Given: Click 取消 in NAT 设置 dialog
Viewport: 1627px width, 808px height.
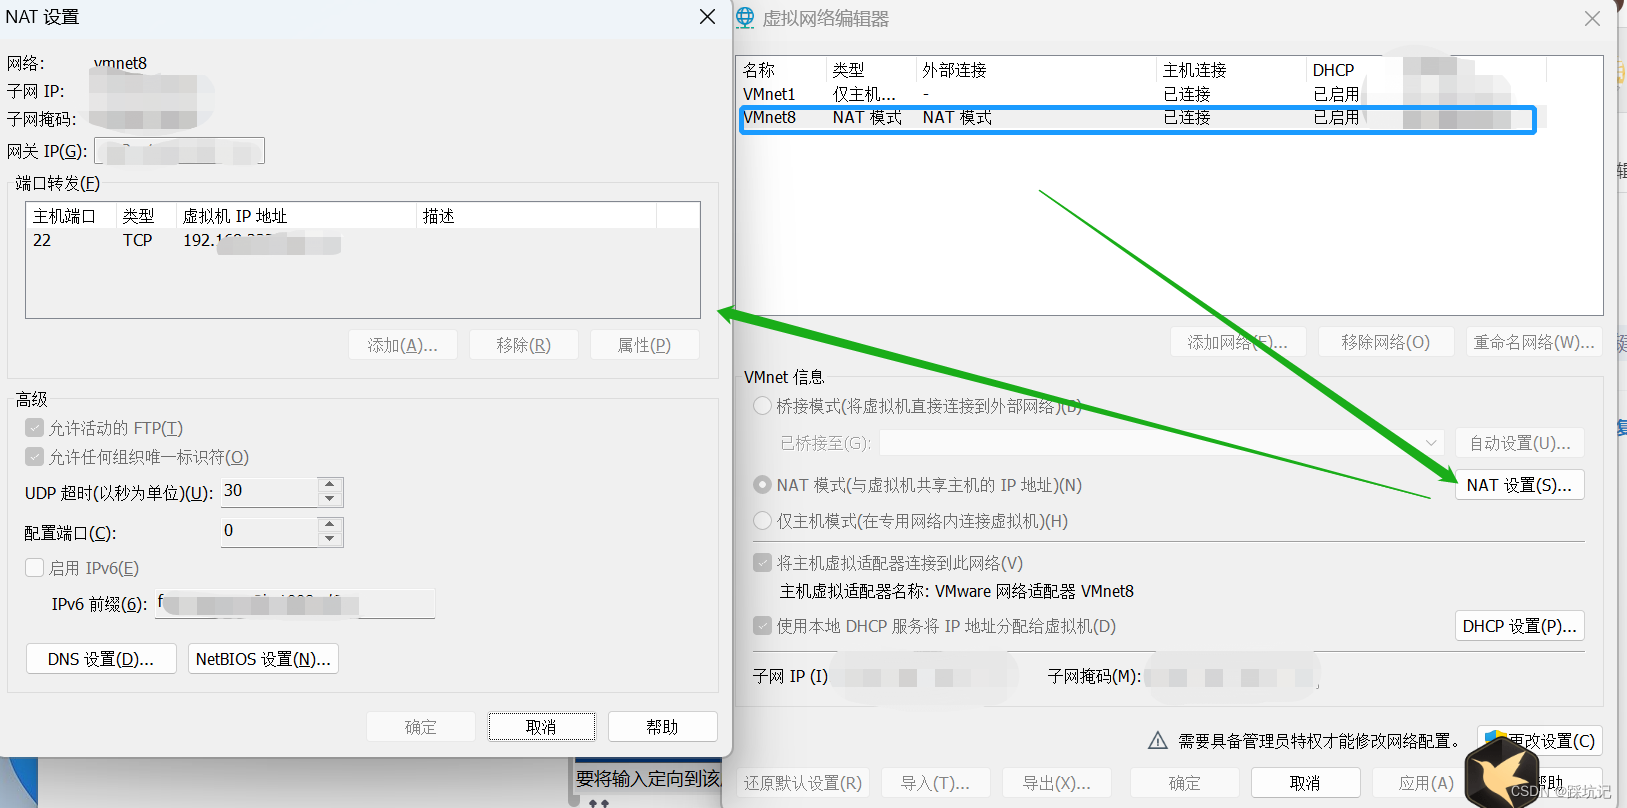Looking at the screenshot, I should tap(542, 727).
